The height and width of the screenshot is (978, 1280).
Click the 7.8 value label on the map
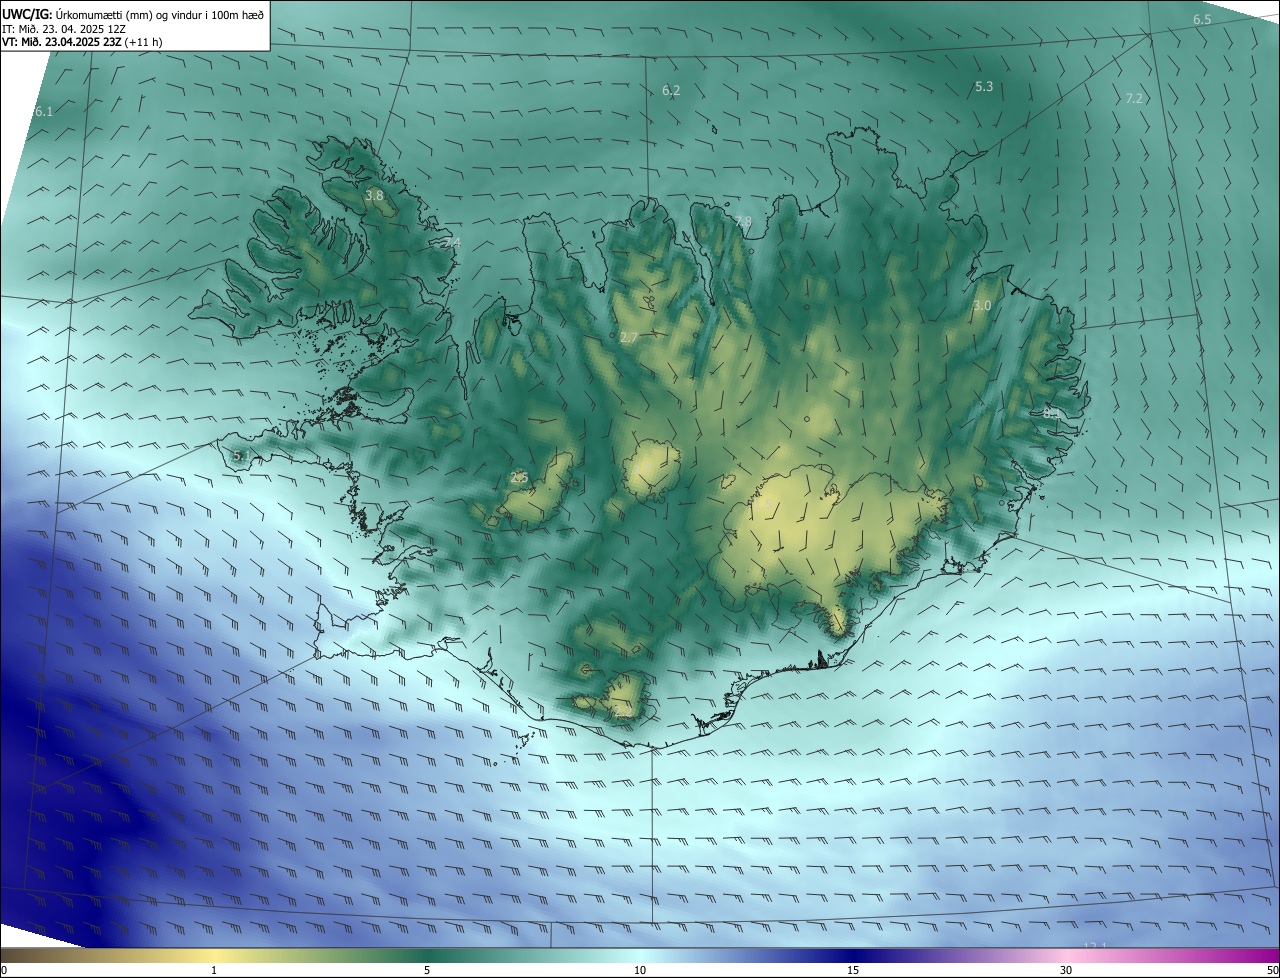tap(742, 221)
